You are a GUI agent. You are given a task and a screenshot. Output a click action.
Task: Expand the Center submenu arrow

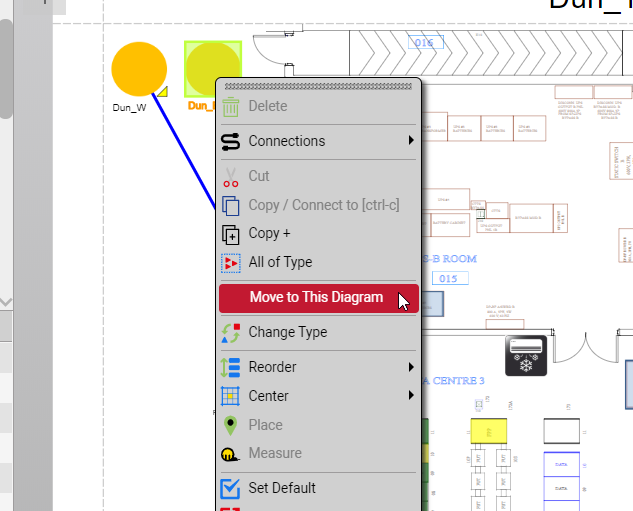pyautogui.click(x=411, y=396)
